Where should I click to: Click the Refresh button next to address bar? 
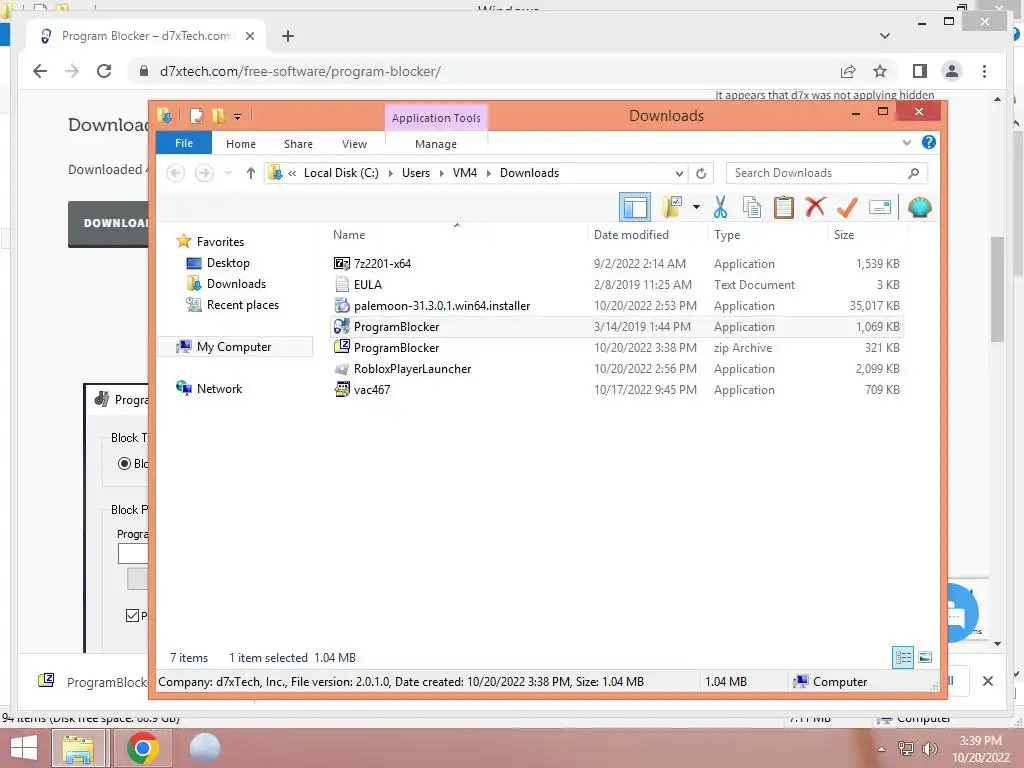click(x=701, y=173)
